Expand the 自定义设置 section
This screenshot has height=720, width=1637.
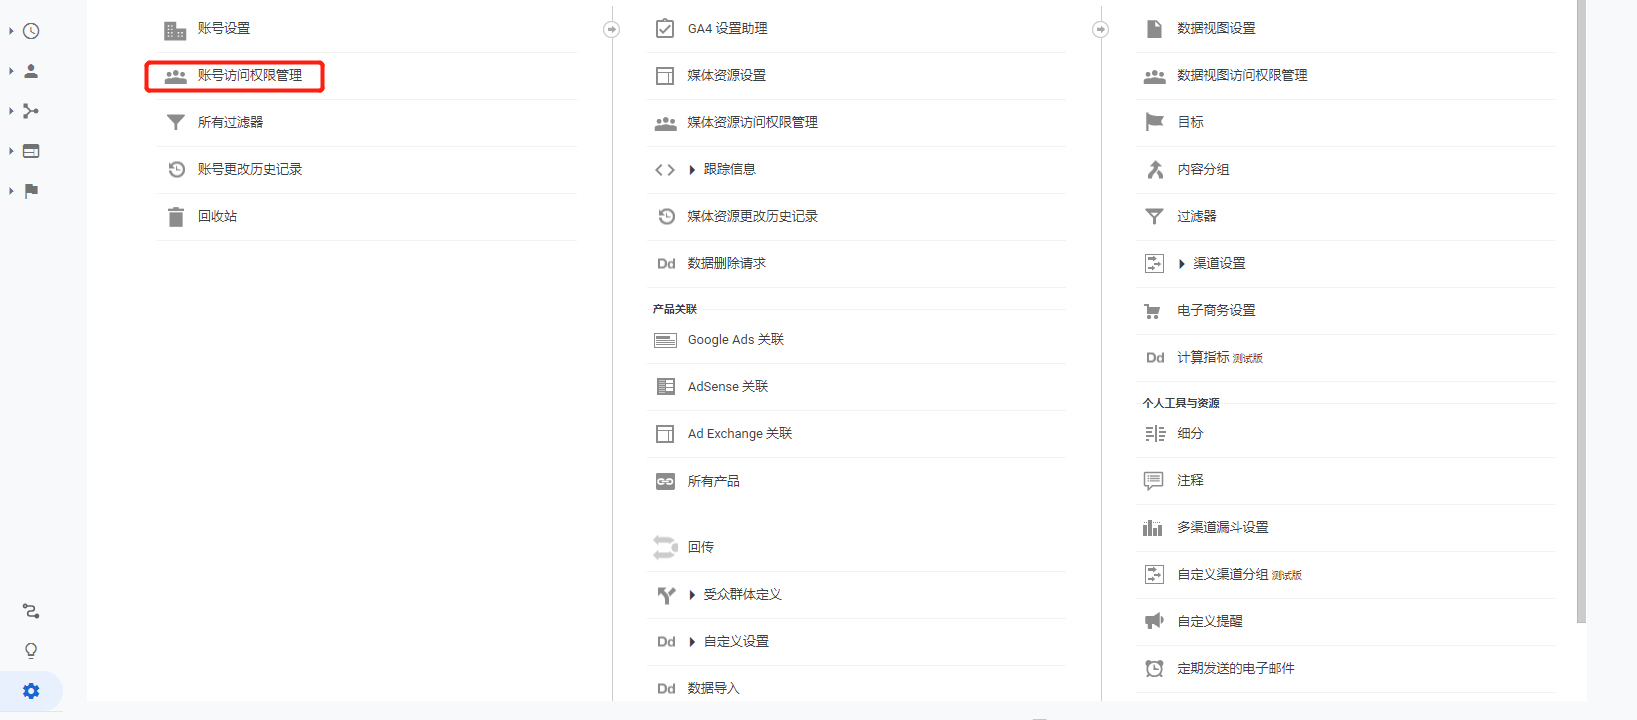(x=692, y=642)
